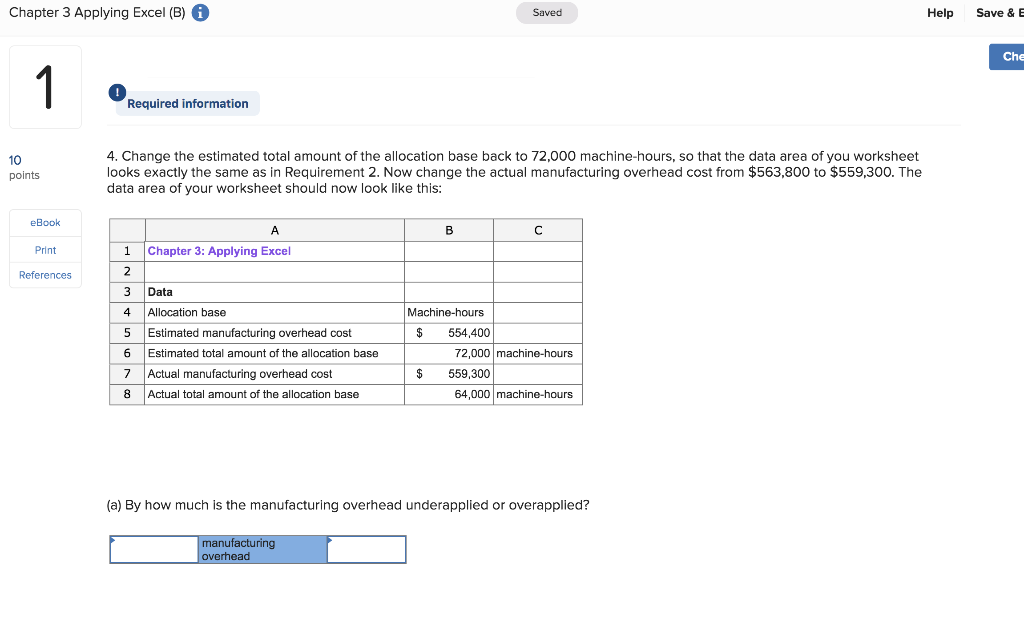This screenshot has height=631, width=1024.
Task: Open the Help menu
Action: (x=940, y=13)
